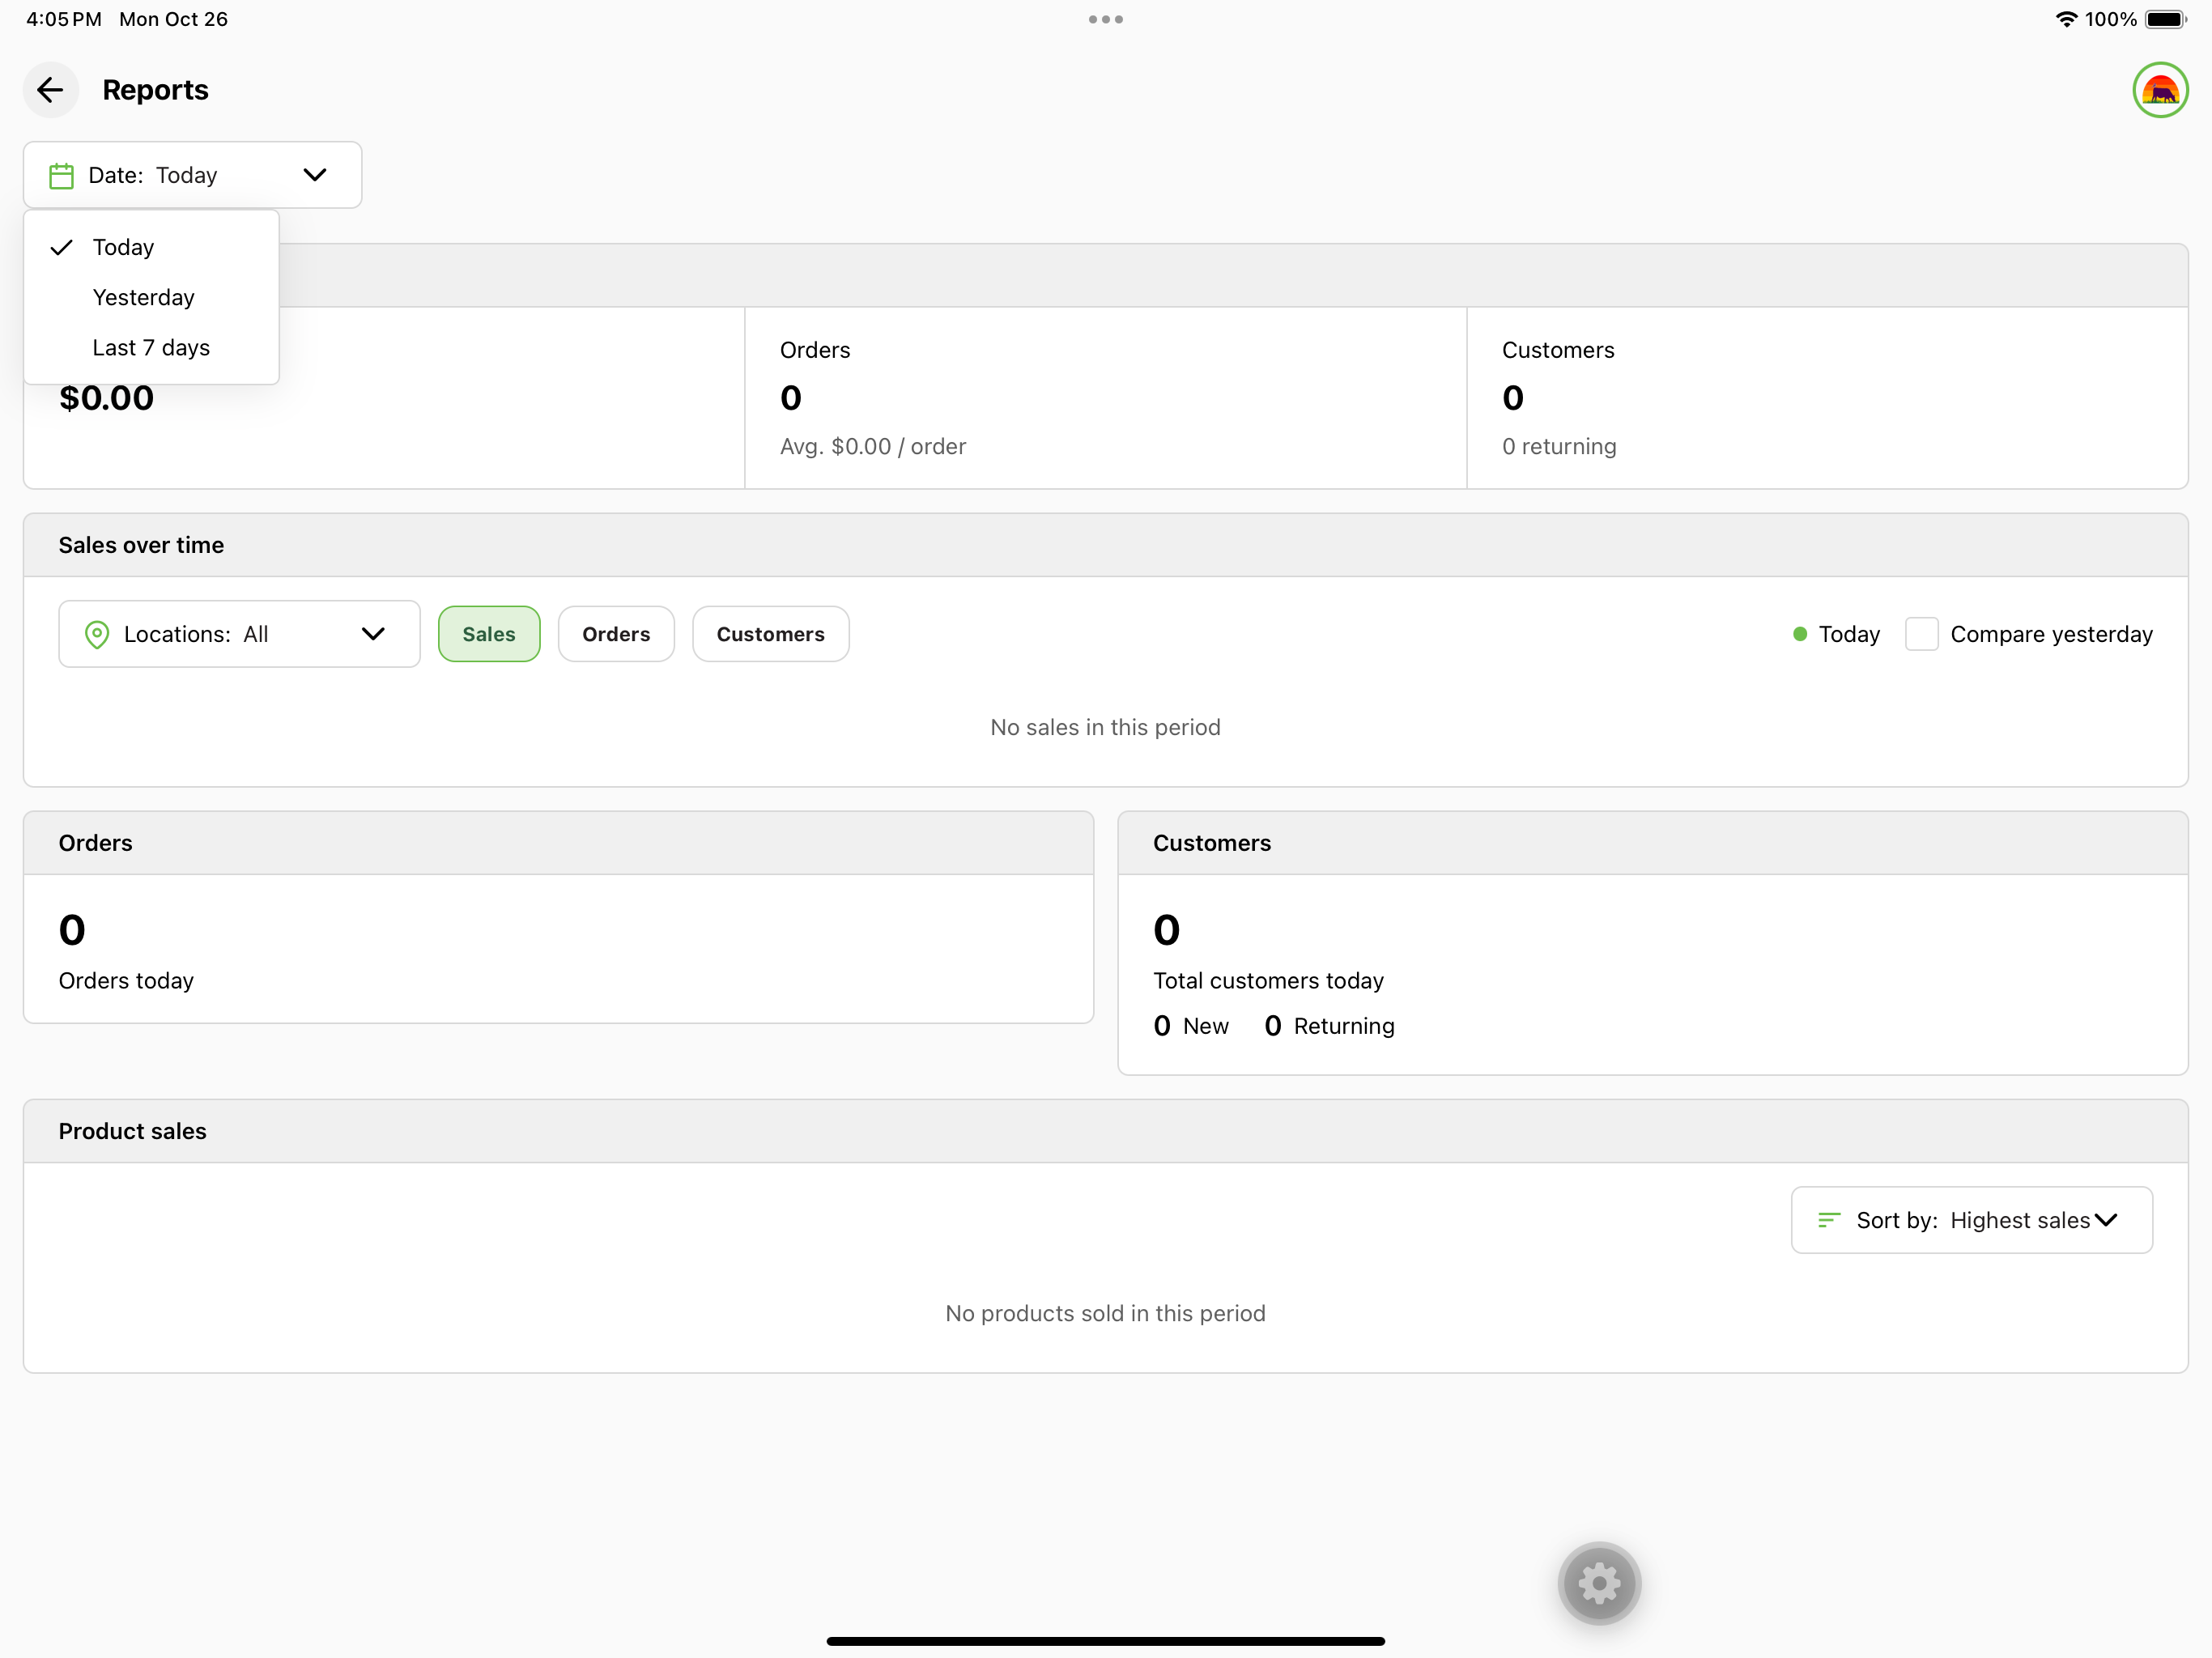Screen dimensions: 2212x1658
Task: Tap the battery indicator icon
Action: coord(2166,19)
